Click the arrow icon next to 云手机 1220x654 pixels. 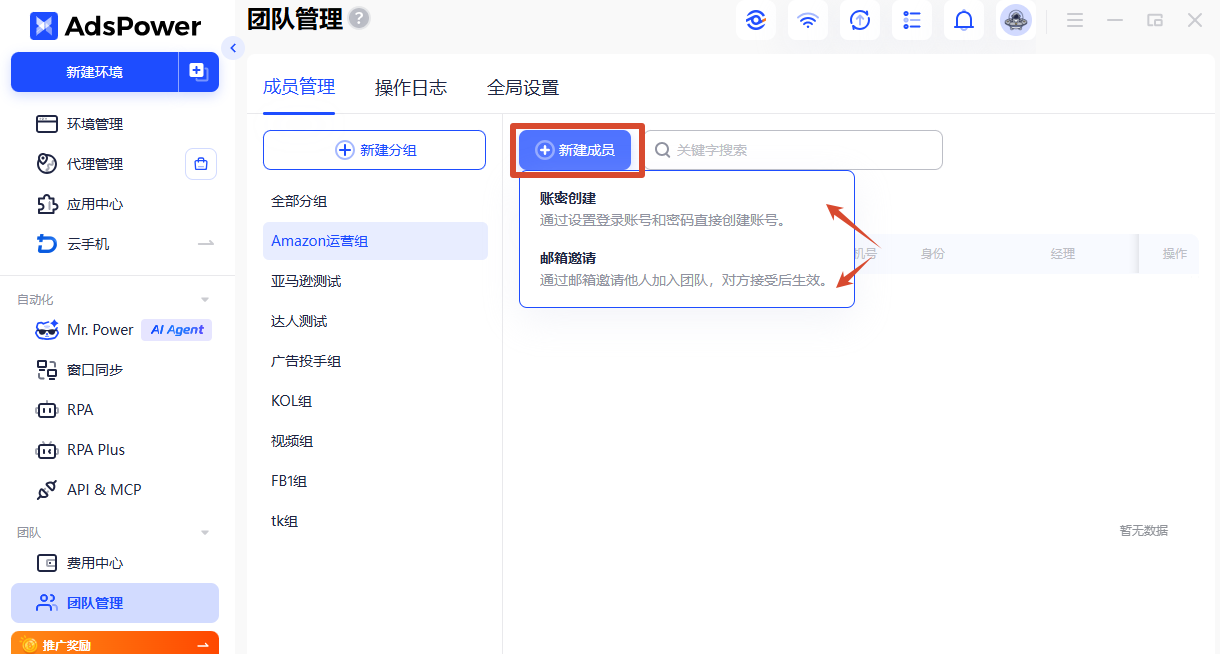point(206,244)
